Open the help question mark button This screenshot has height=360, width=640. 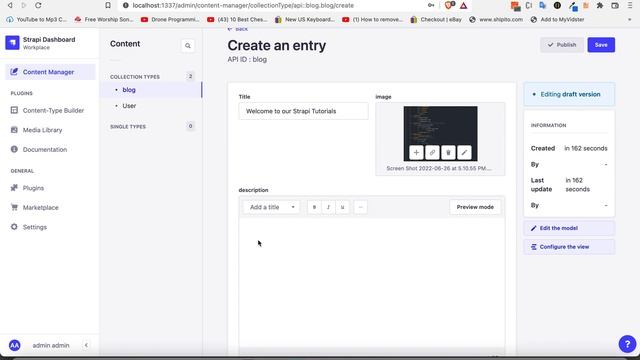[627, 344]
